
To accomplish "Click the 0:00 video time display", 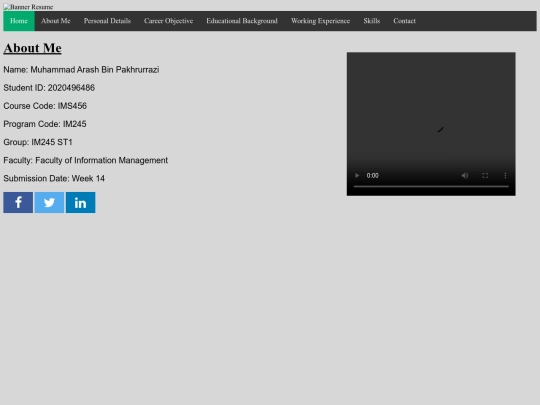I will click(x=373, y=176).
